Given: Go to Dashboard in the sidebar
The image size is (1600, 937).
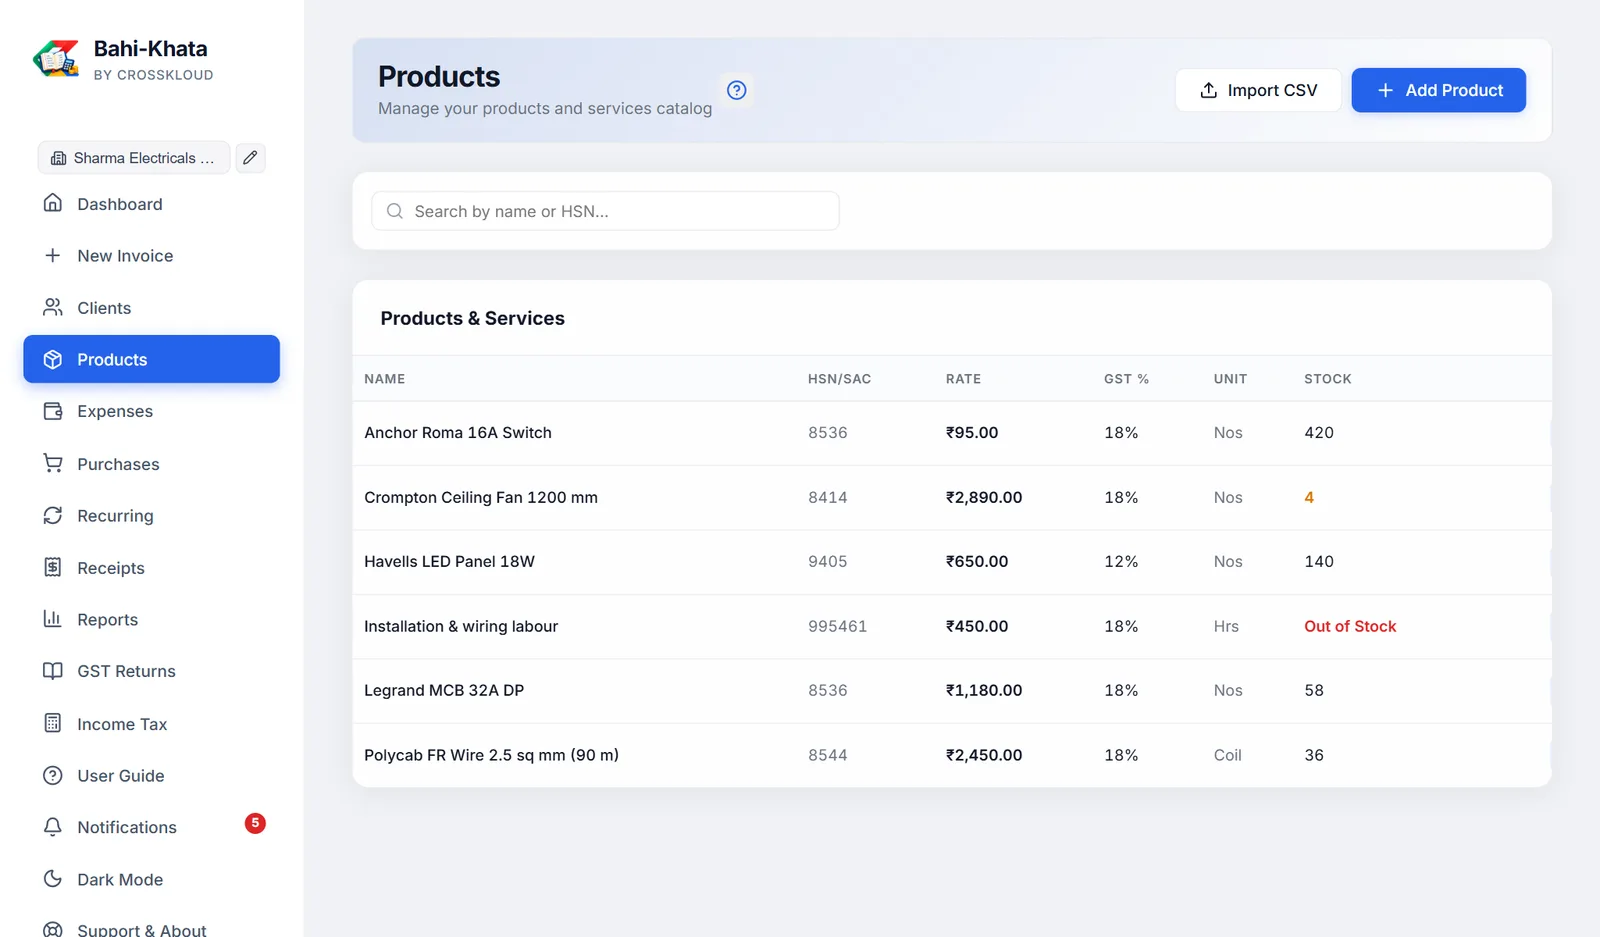Looking at the screenshot, I should tap(152, 204).
